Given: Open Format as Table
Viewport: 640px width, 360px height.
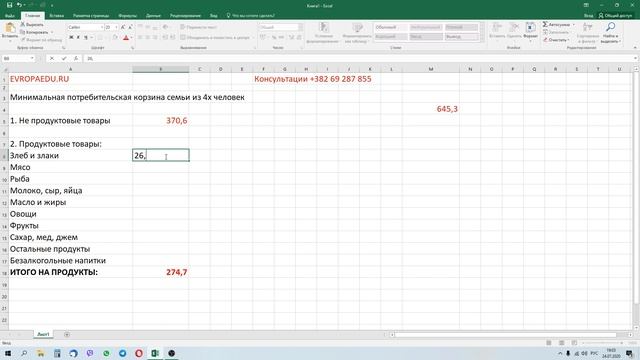Looking at the screenshot, I should click(357, 33).
